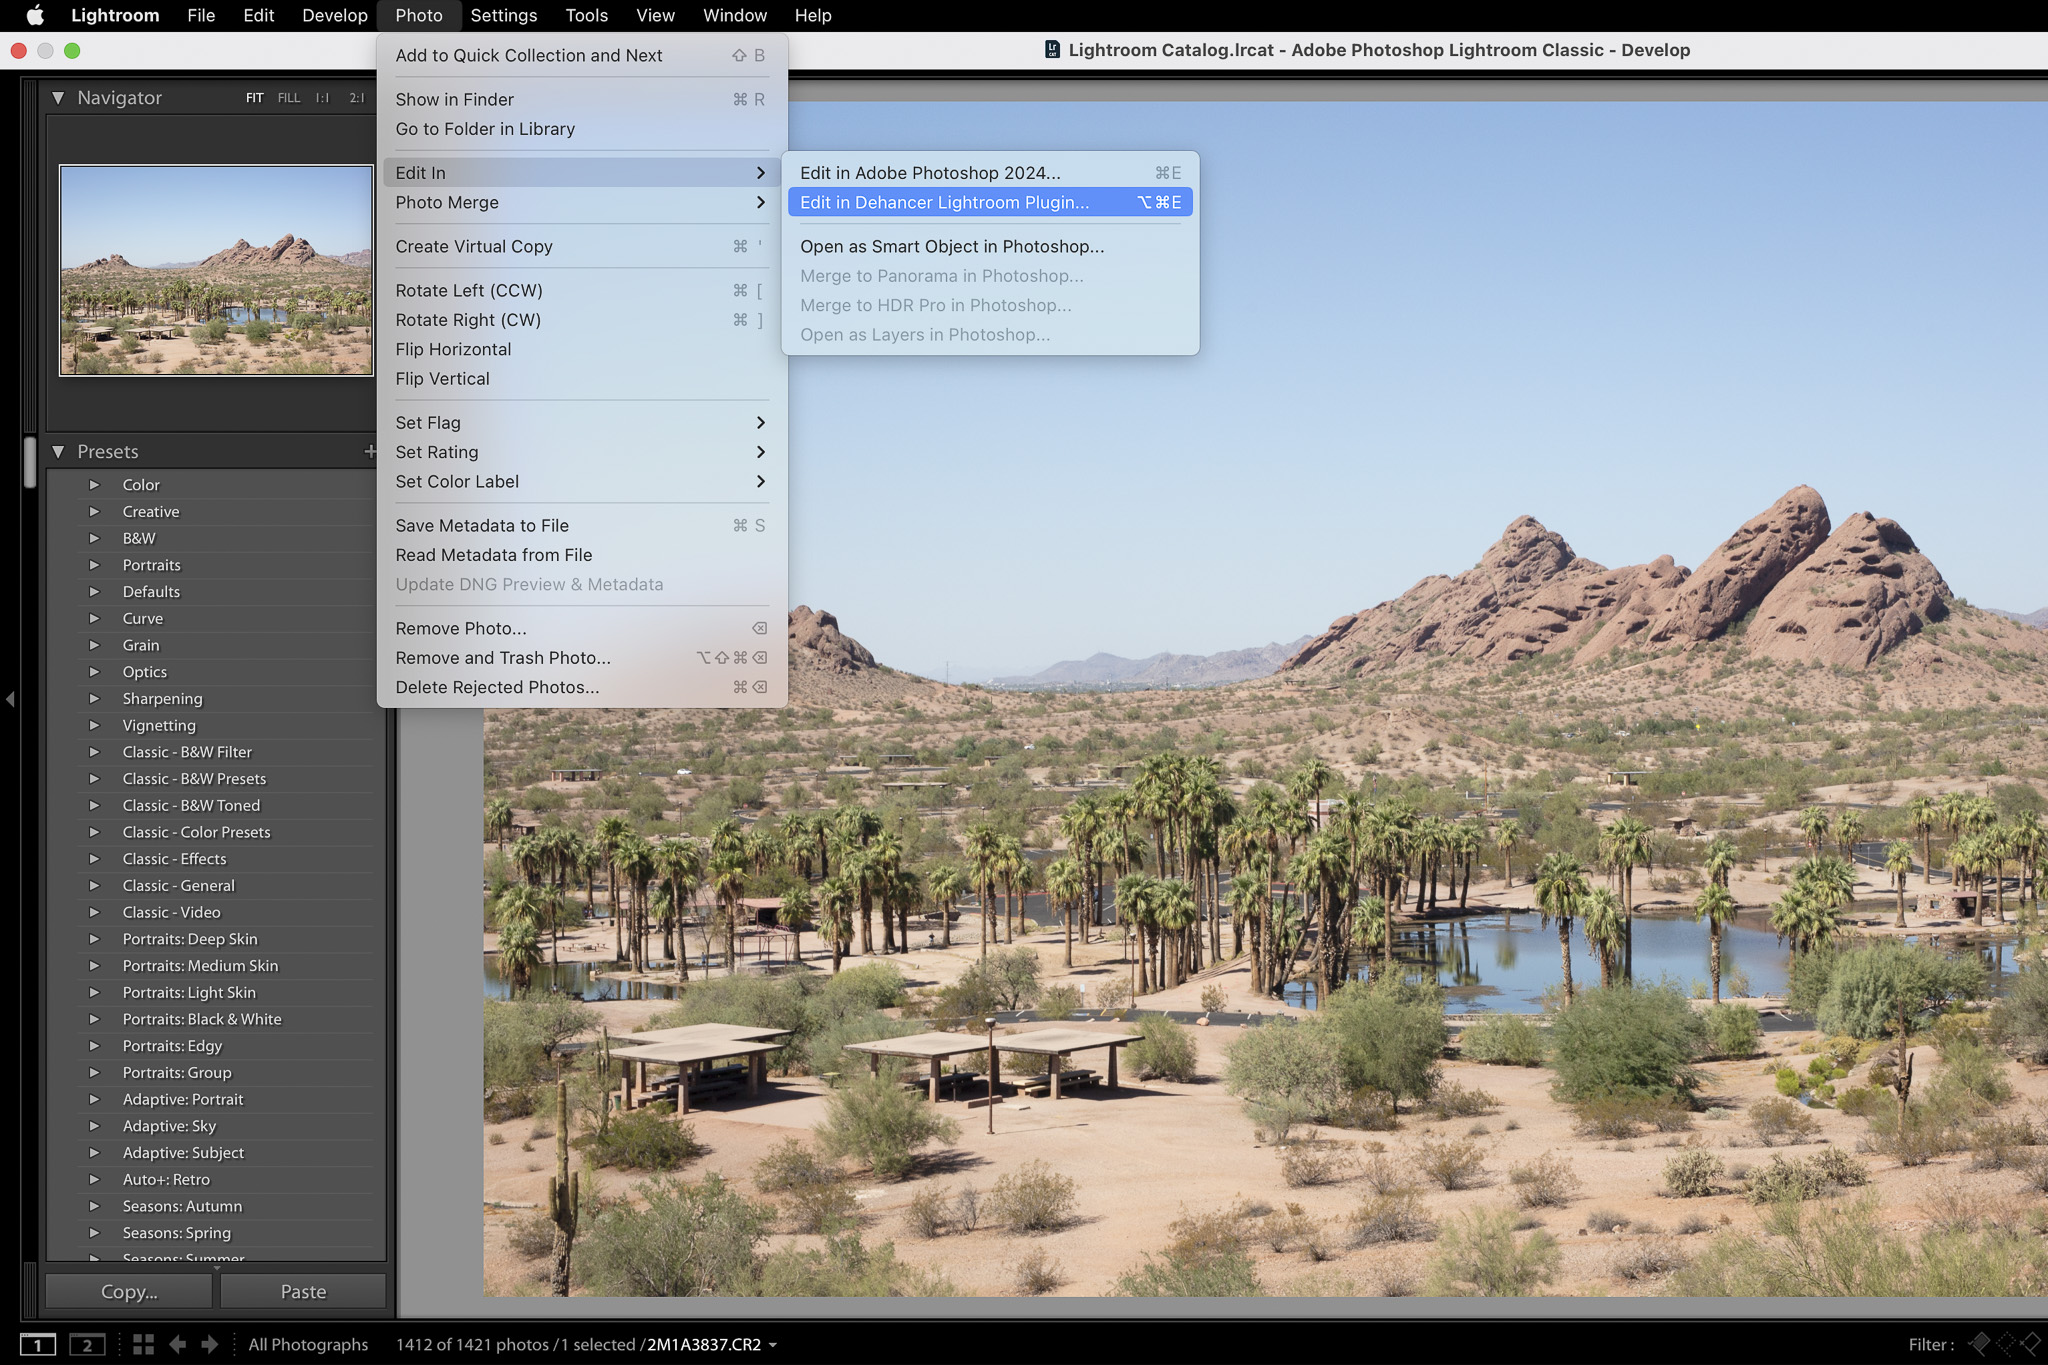Open the Set Rating submenu
2048x1365 pixels.
point(582,452)
